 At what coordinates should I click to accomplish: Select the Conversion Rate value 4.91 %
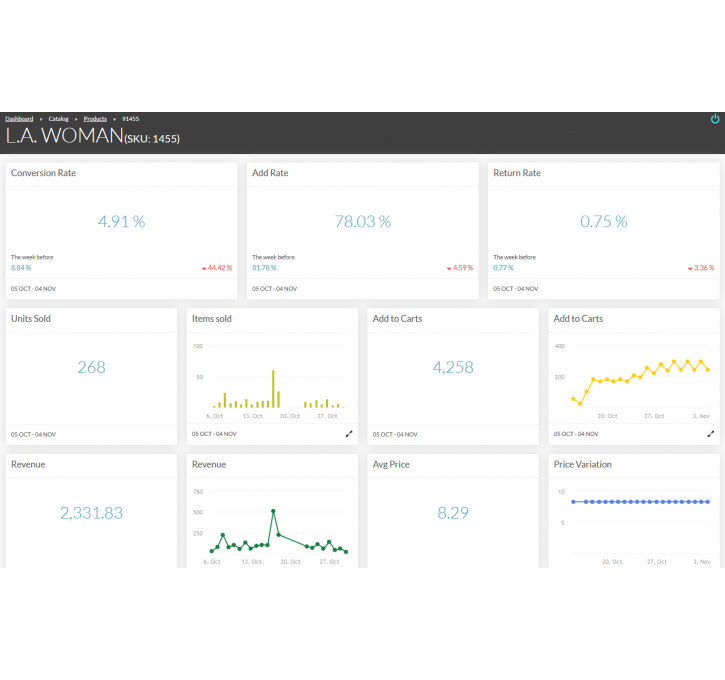coord(122,221)
